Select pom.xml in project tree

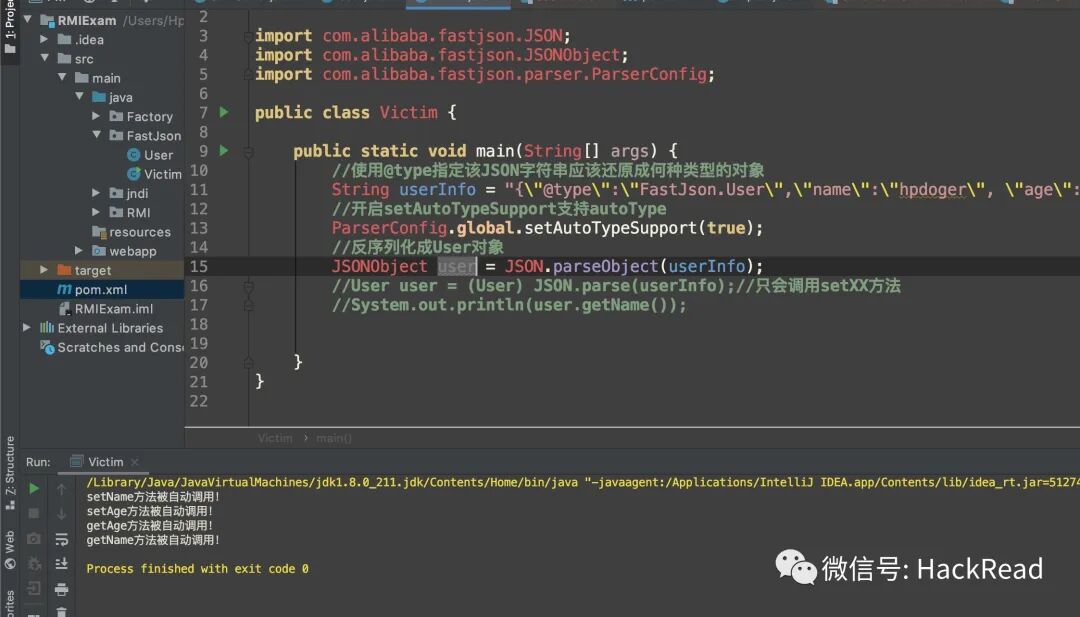pyautogui.click(x=101, y=290)
